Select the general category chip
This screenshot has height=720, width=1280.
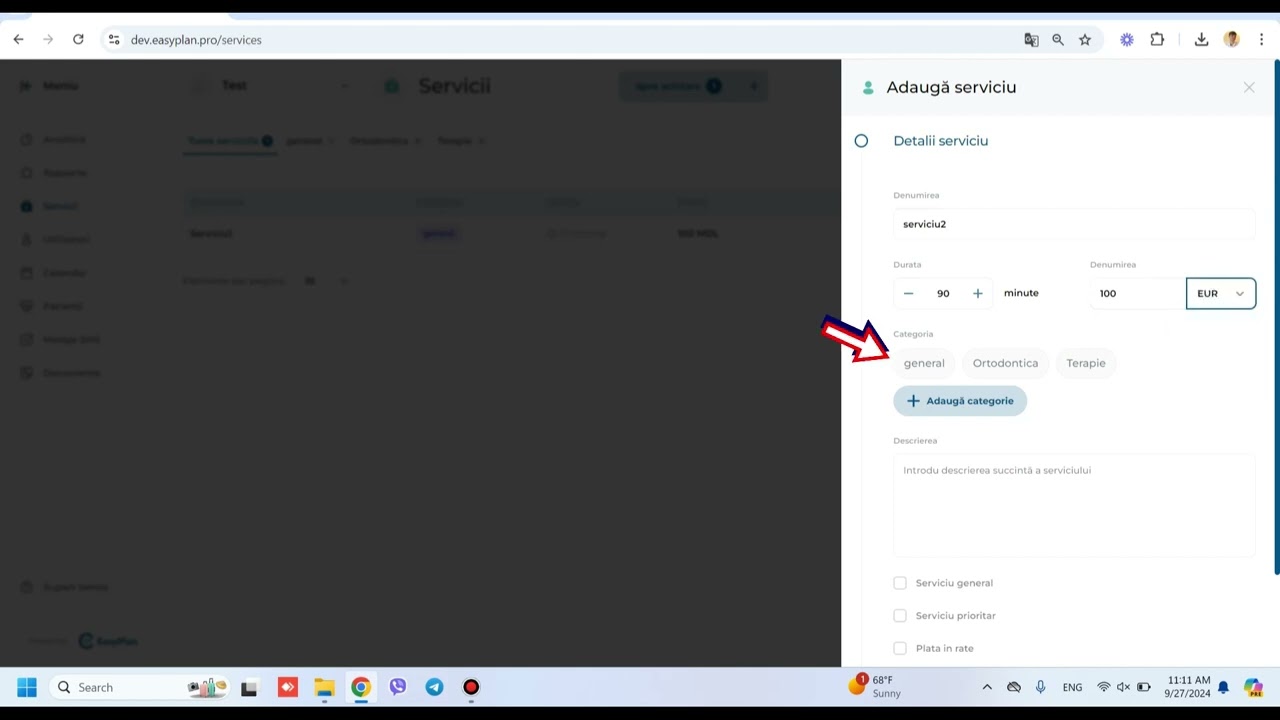924,363
